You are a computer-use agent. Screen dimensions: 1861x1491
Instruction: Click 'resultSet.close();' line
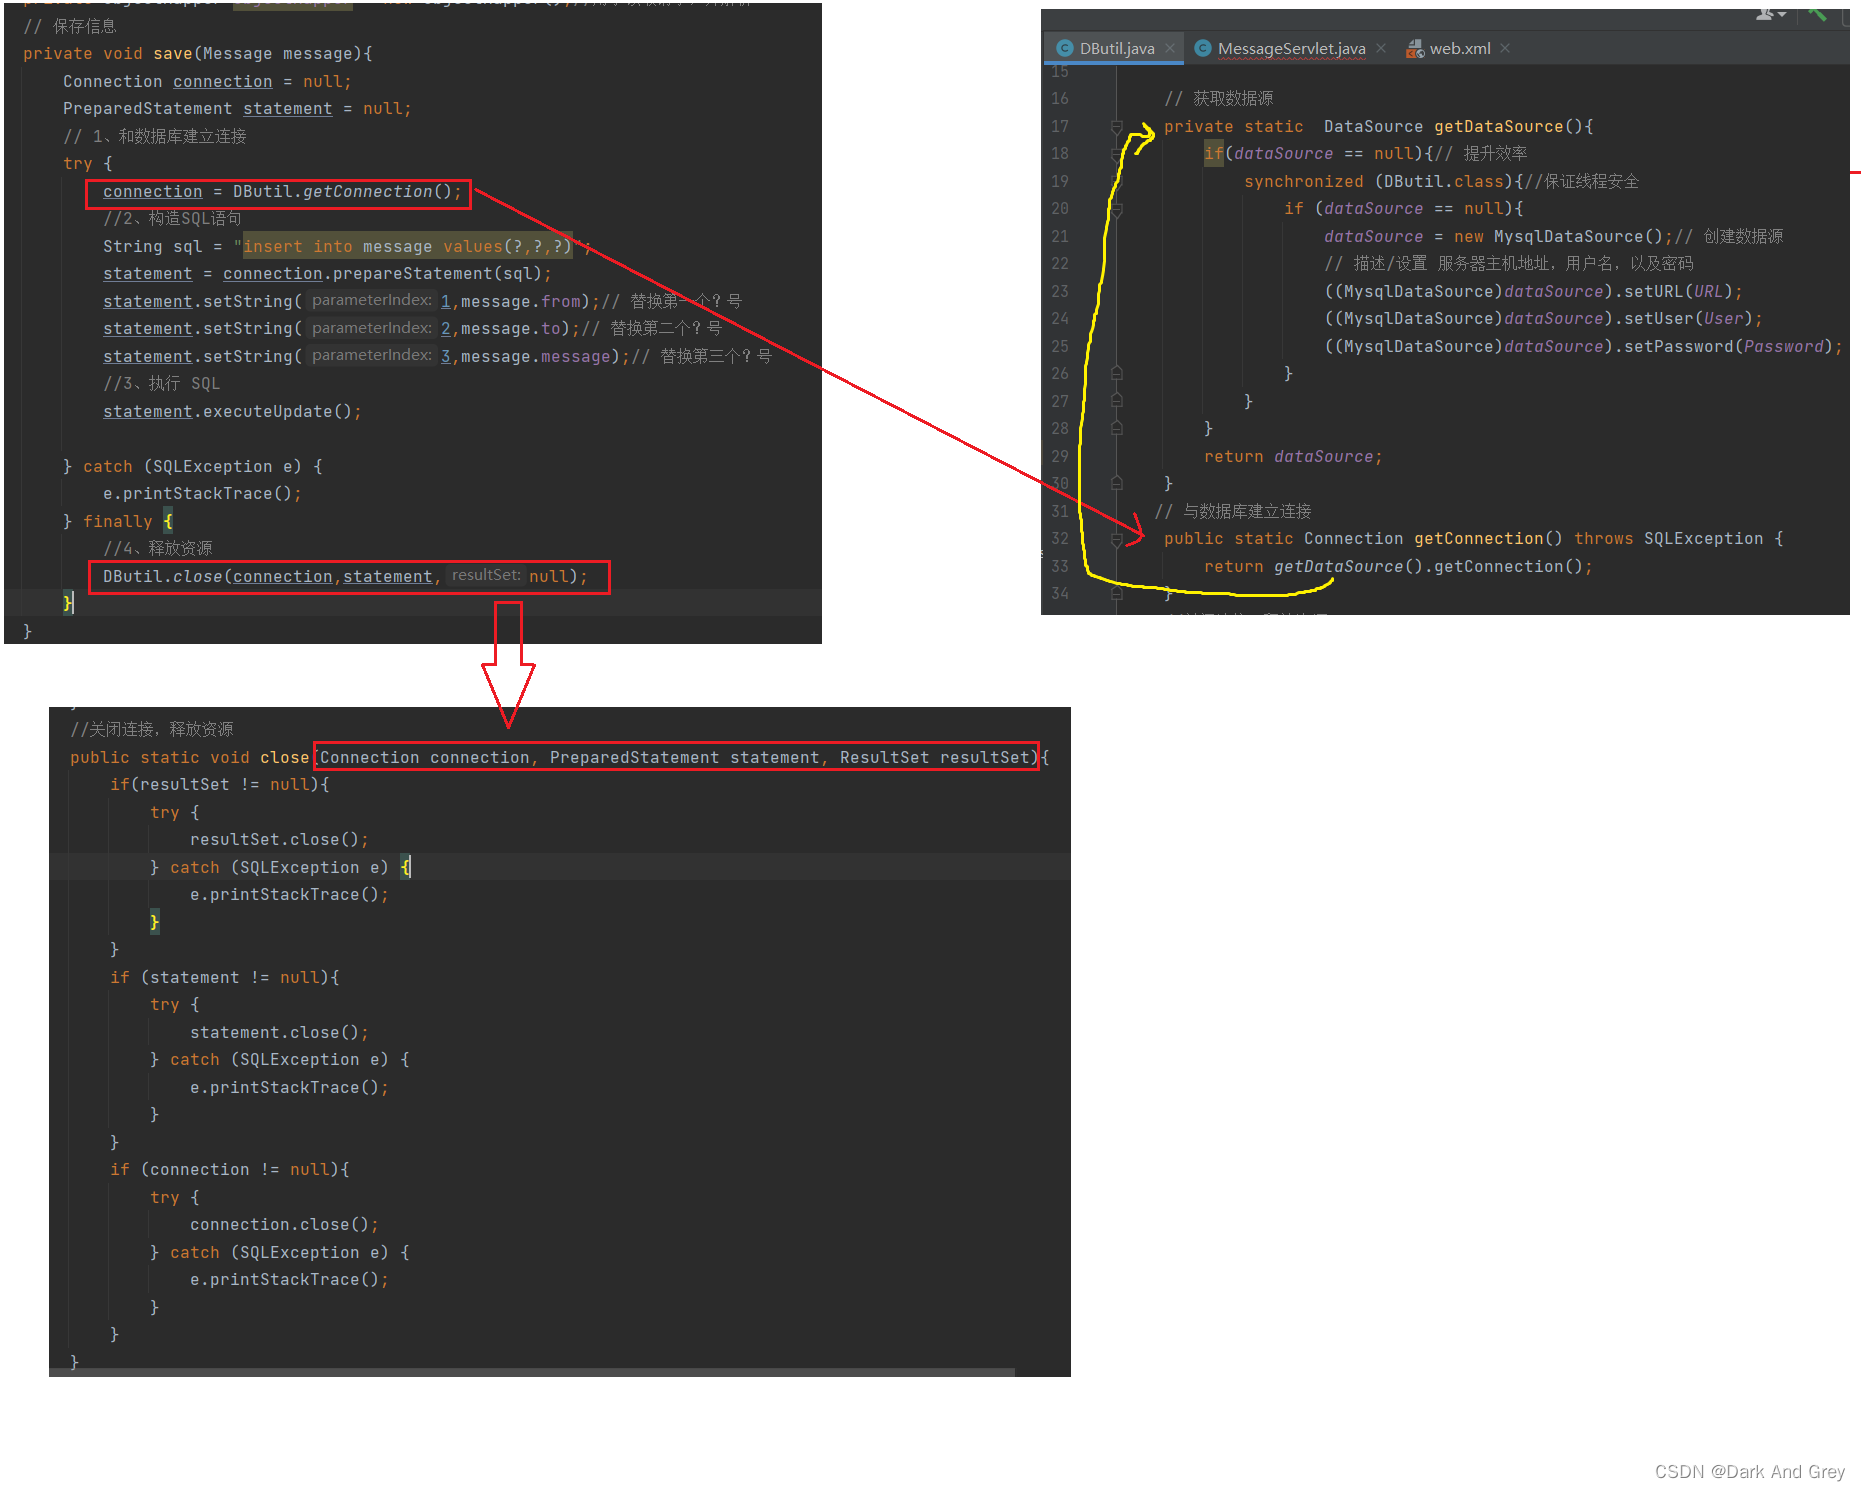tap(279, 839)
